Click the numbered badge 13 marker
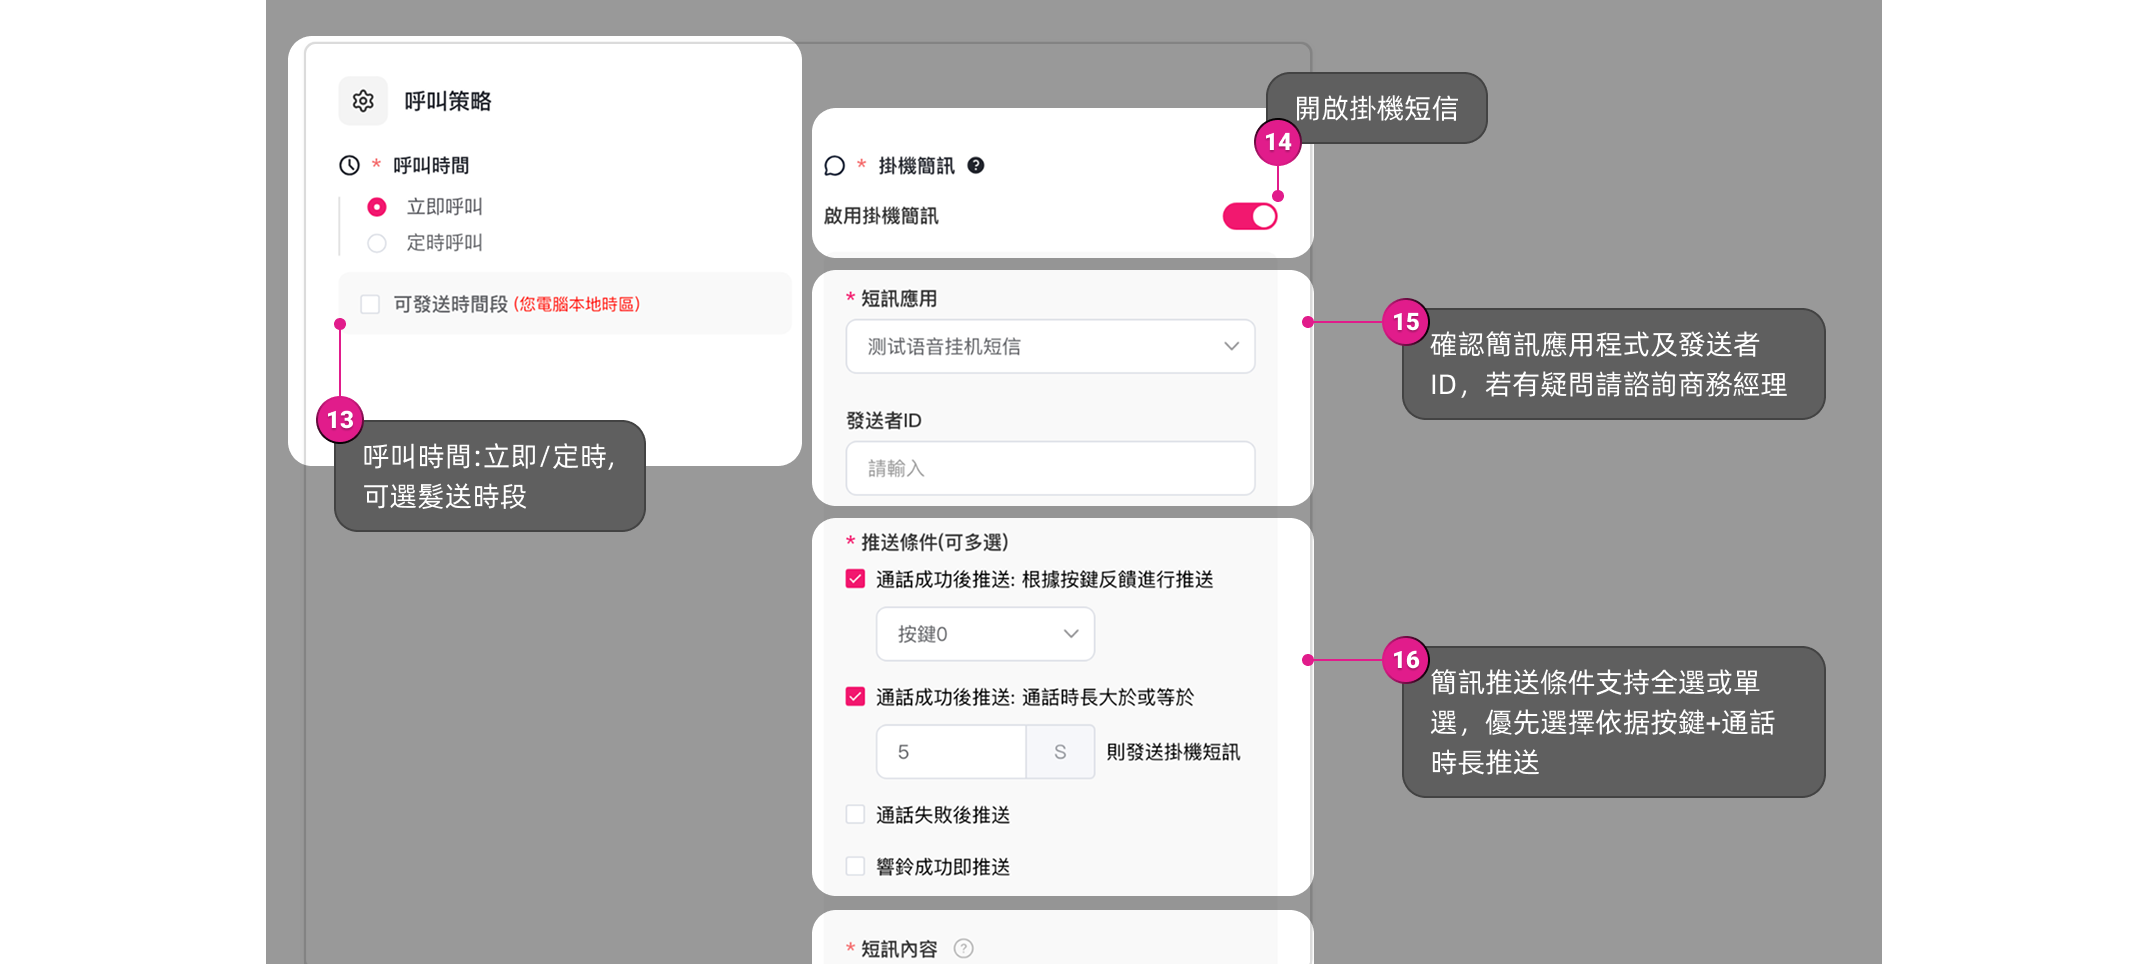Viewport: 2148px width, 964px height. pyautogui.click(x=340, y=420)
